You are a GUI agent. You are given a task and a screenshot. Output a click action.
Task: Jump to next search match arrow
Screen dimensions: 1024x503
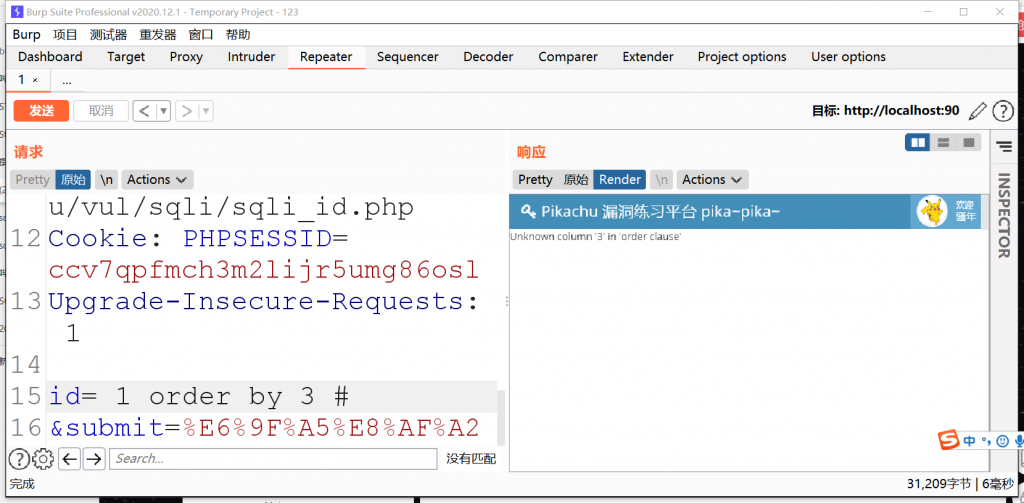tap(94, 459)
